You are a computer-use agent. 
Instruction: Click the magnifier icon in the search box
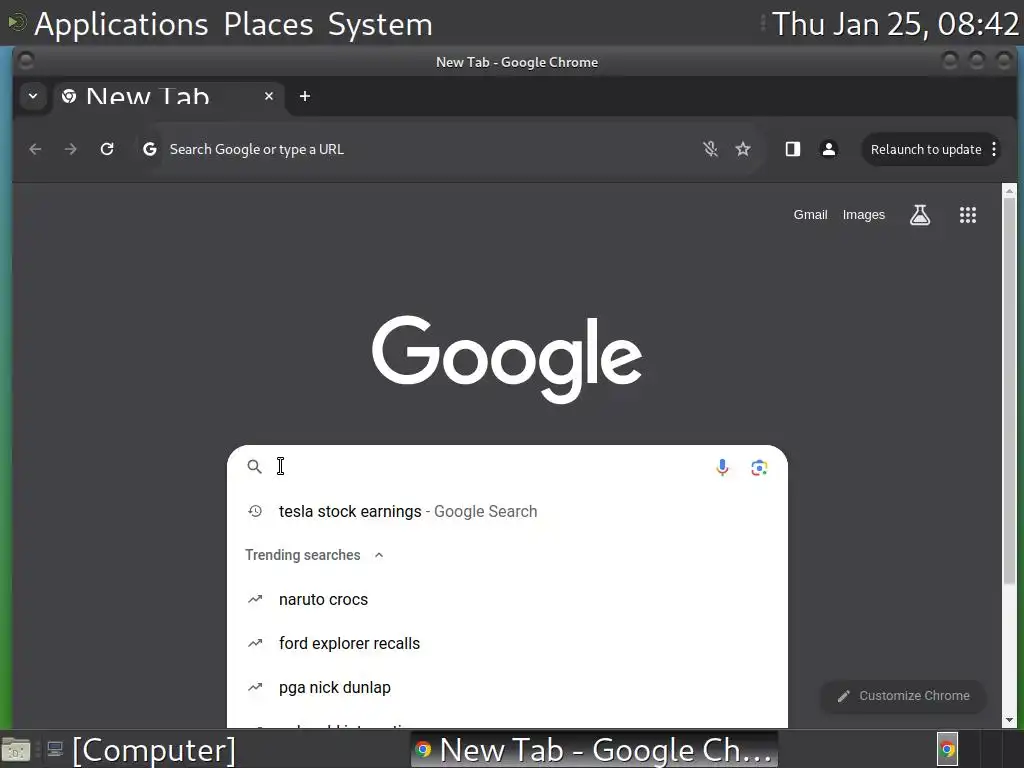pos(254,466)
